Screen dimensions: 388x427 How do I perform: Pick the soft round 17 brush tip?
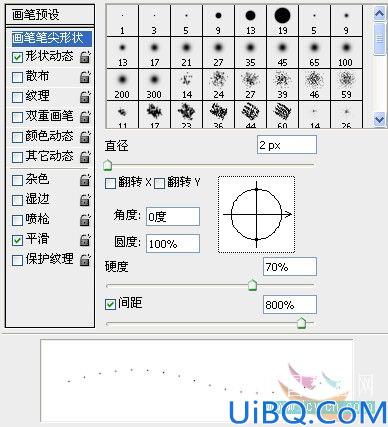(154, 53)
